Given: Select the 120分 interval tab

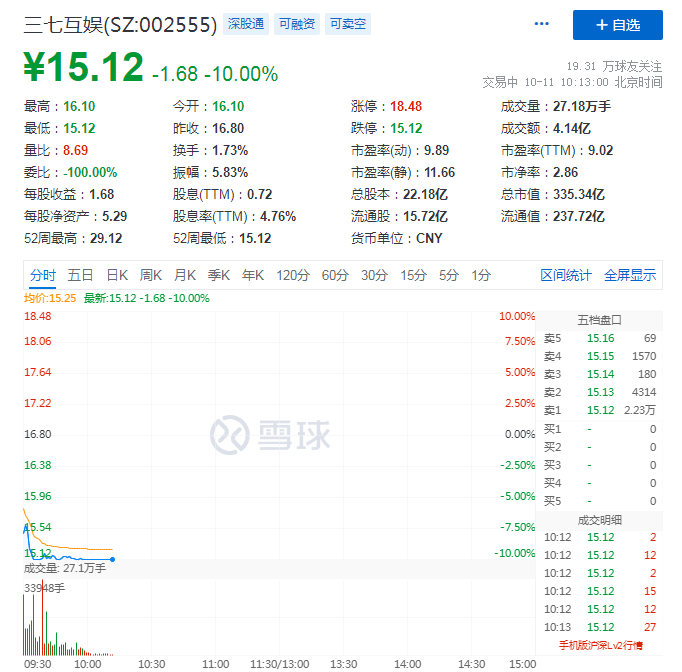Looking at the screenshot, I should click(293, 275).
